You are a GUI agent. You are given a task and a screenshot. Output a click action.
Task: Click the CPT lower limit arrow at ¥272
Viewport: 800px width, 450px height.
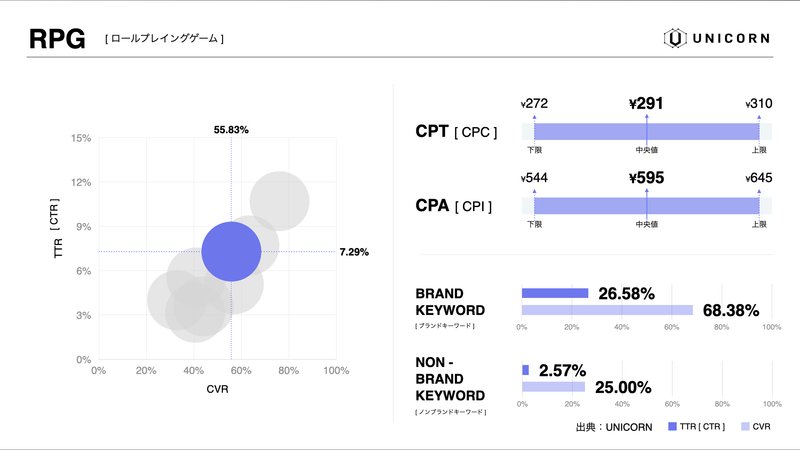click(534, 117)
